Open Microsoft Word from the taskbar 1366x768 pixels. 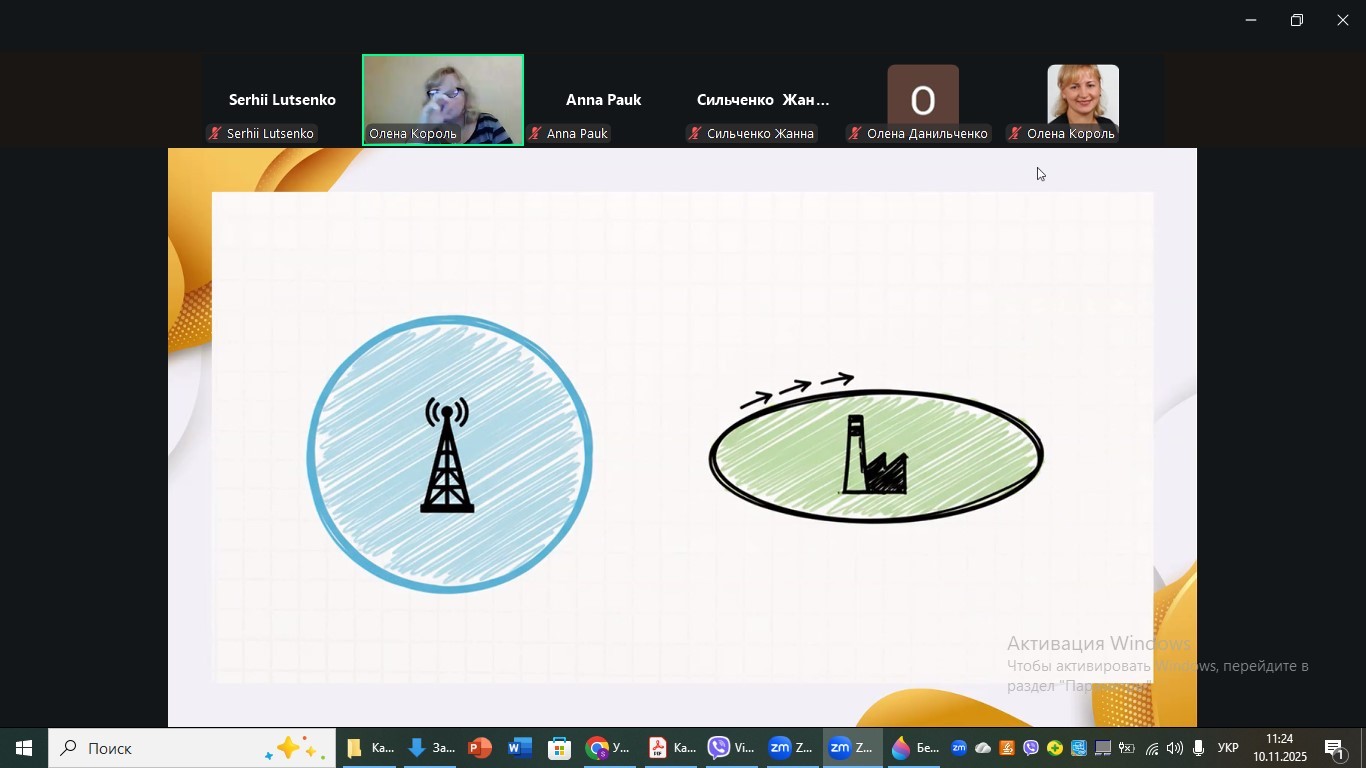click(520, 748)
